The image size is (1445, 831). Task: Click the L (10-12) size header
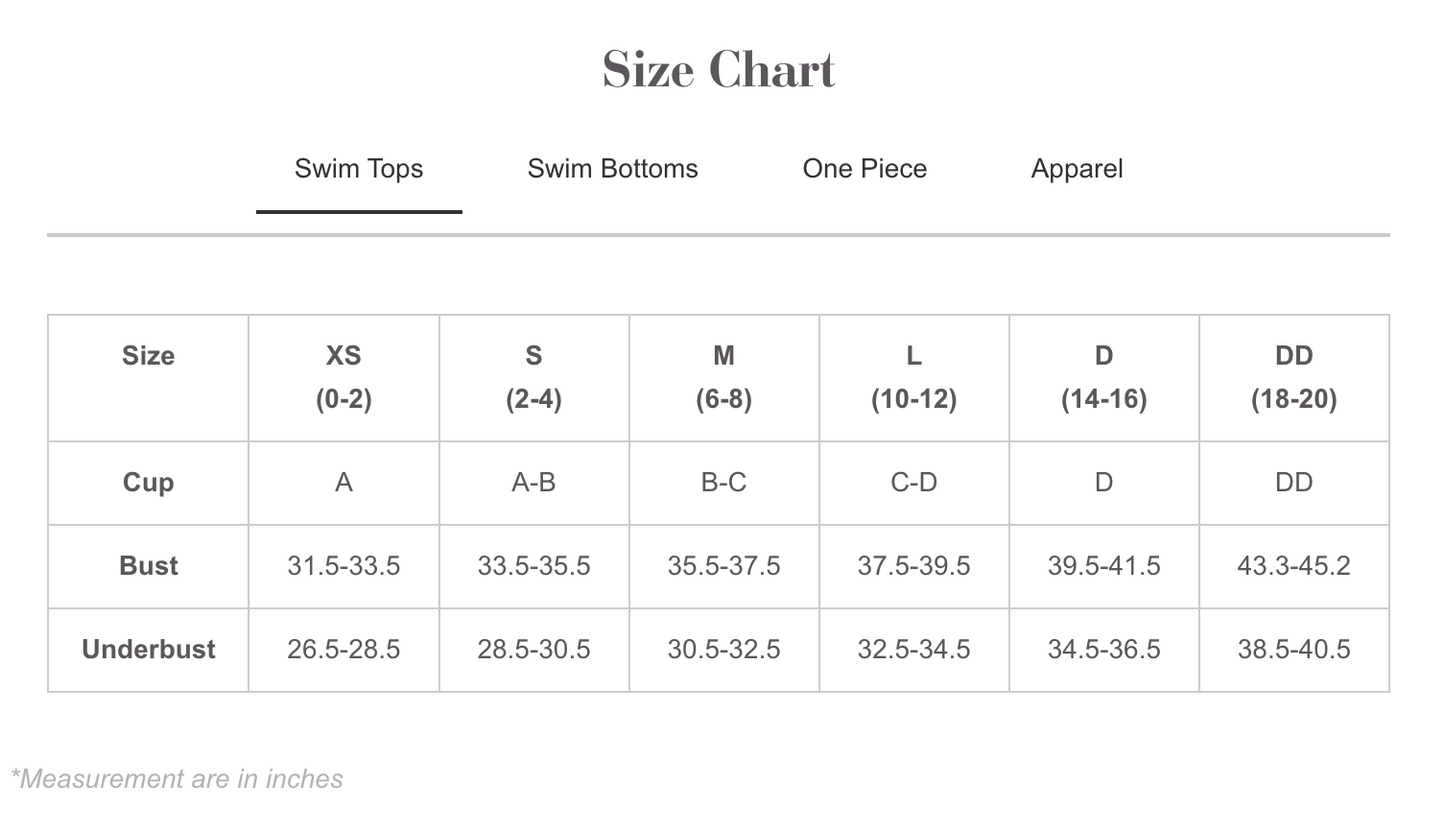(913, 378)
